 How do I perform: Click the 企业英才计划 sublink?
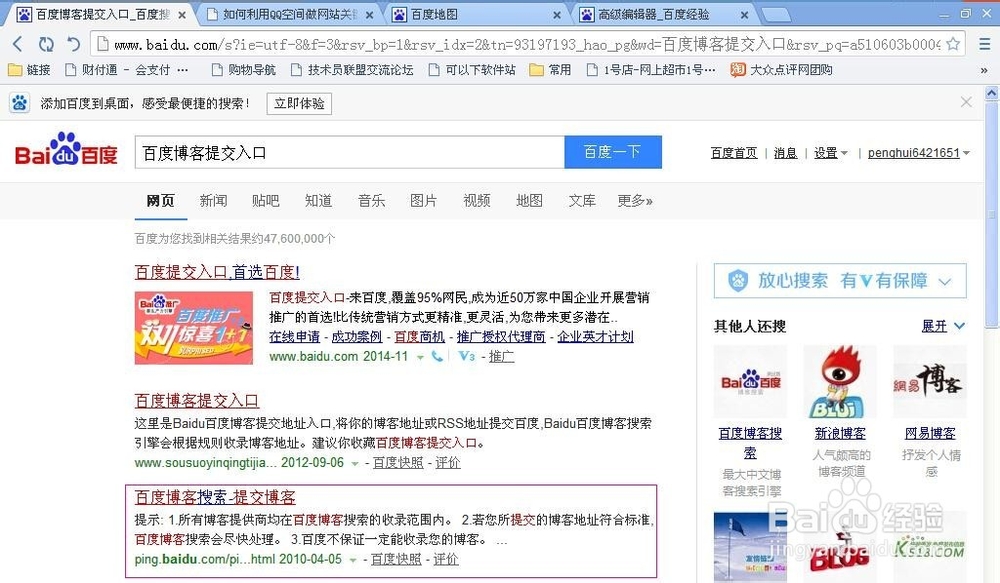coord(595,337)
